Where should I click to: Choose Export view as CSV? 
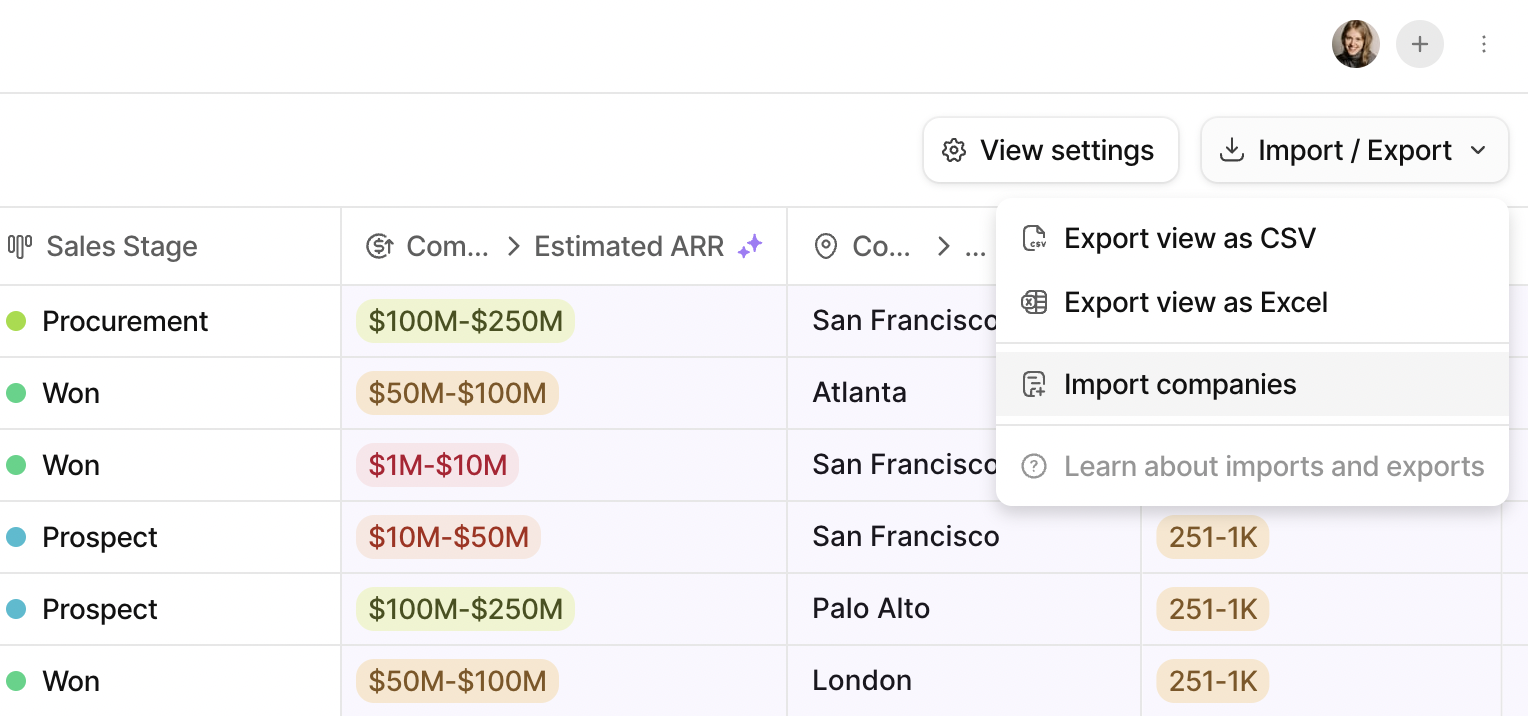click(x=1252, y=239)
